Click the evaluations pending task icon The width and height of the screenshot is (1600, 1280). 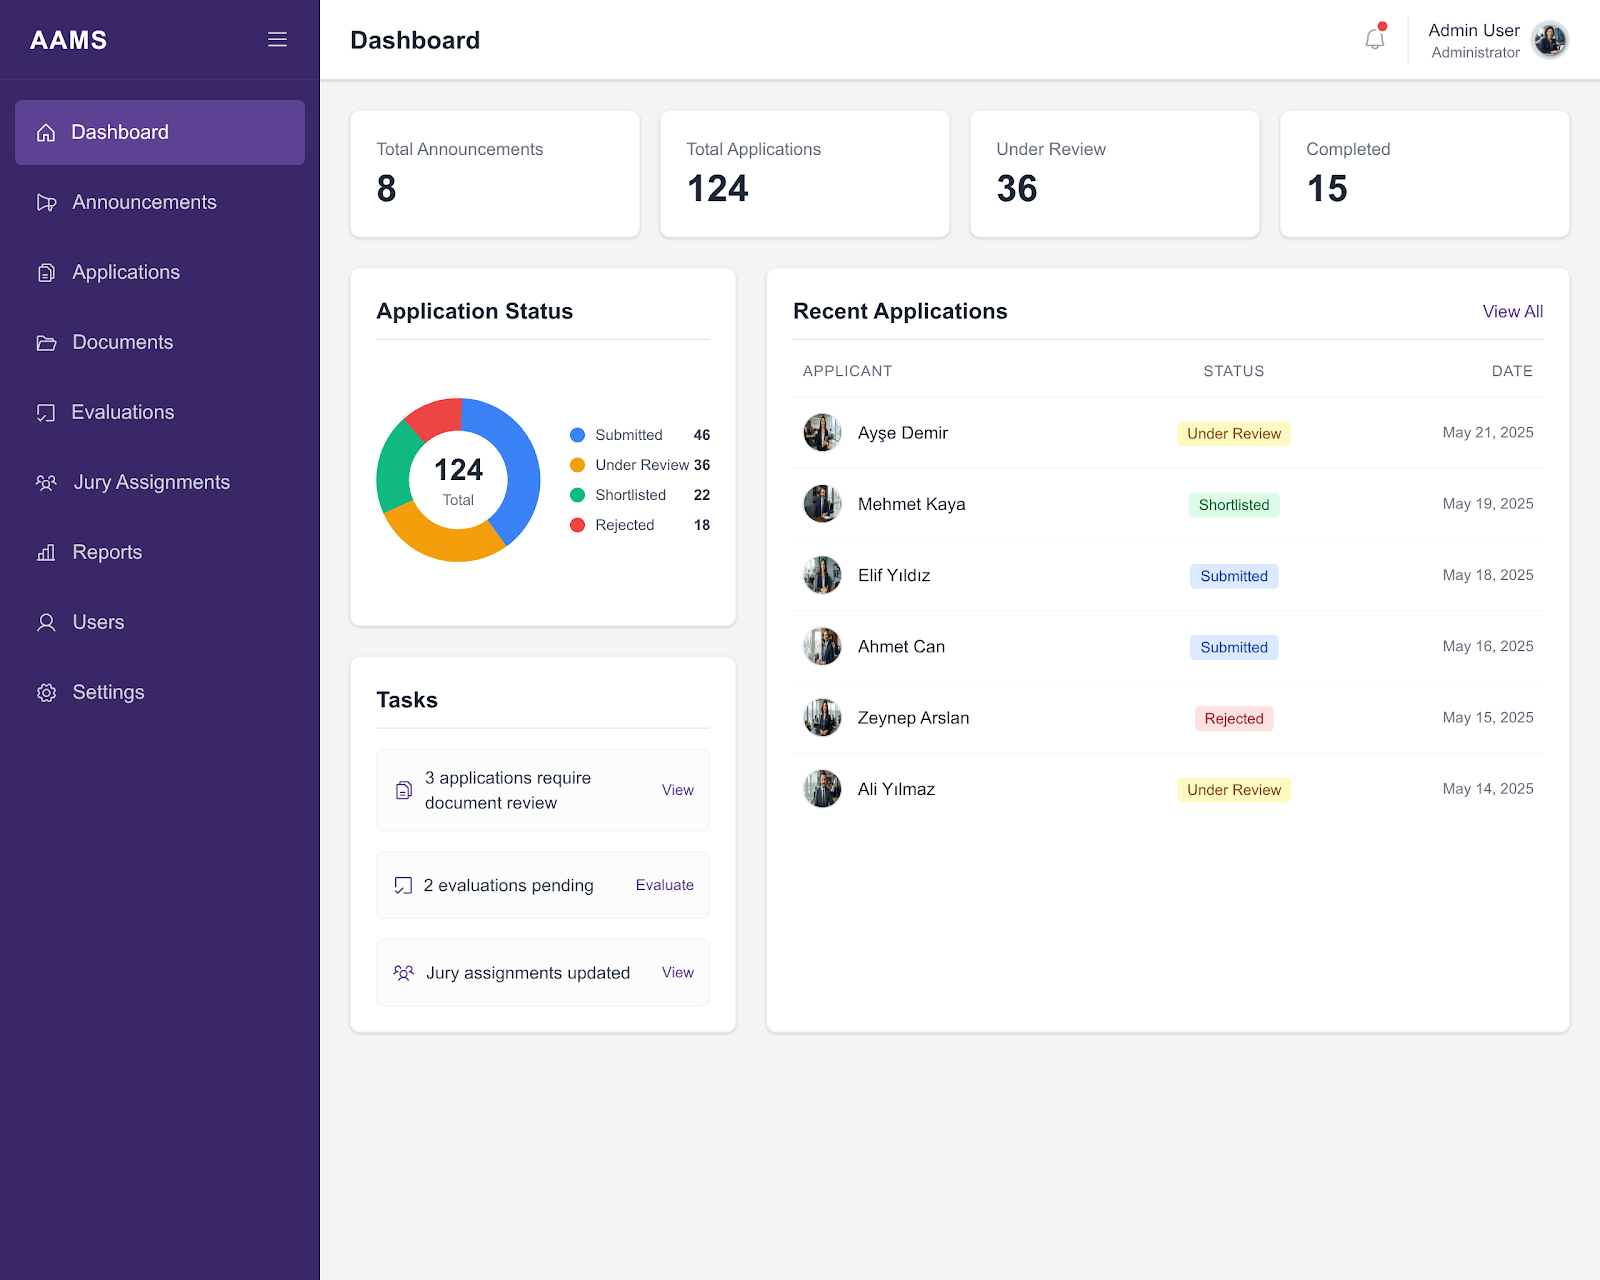pos(403,885)
